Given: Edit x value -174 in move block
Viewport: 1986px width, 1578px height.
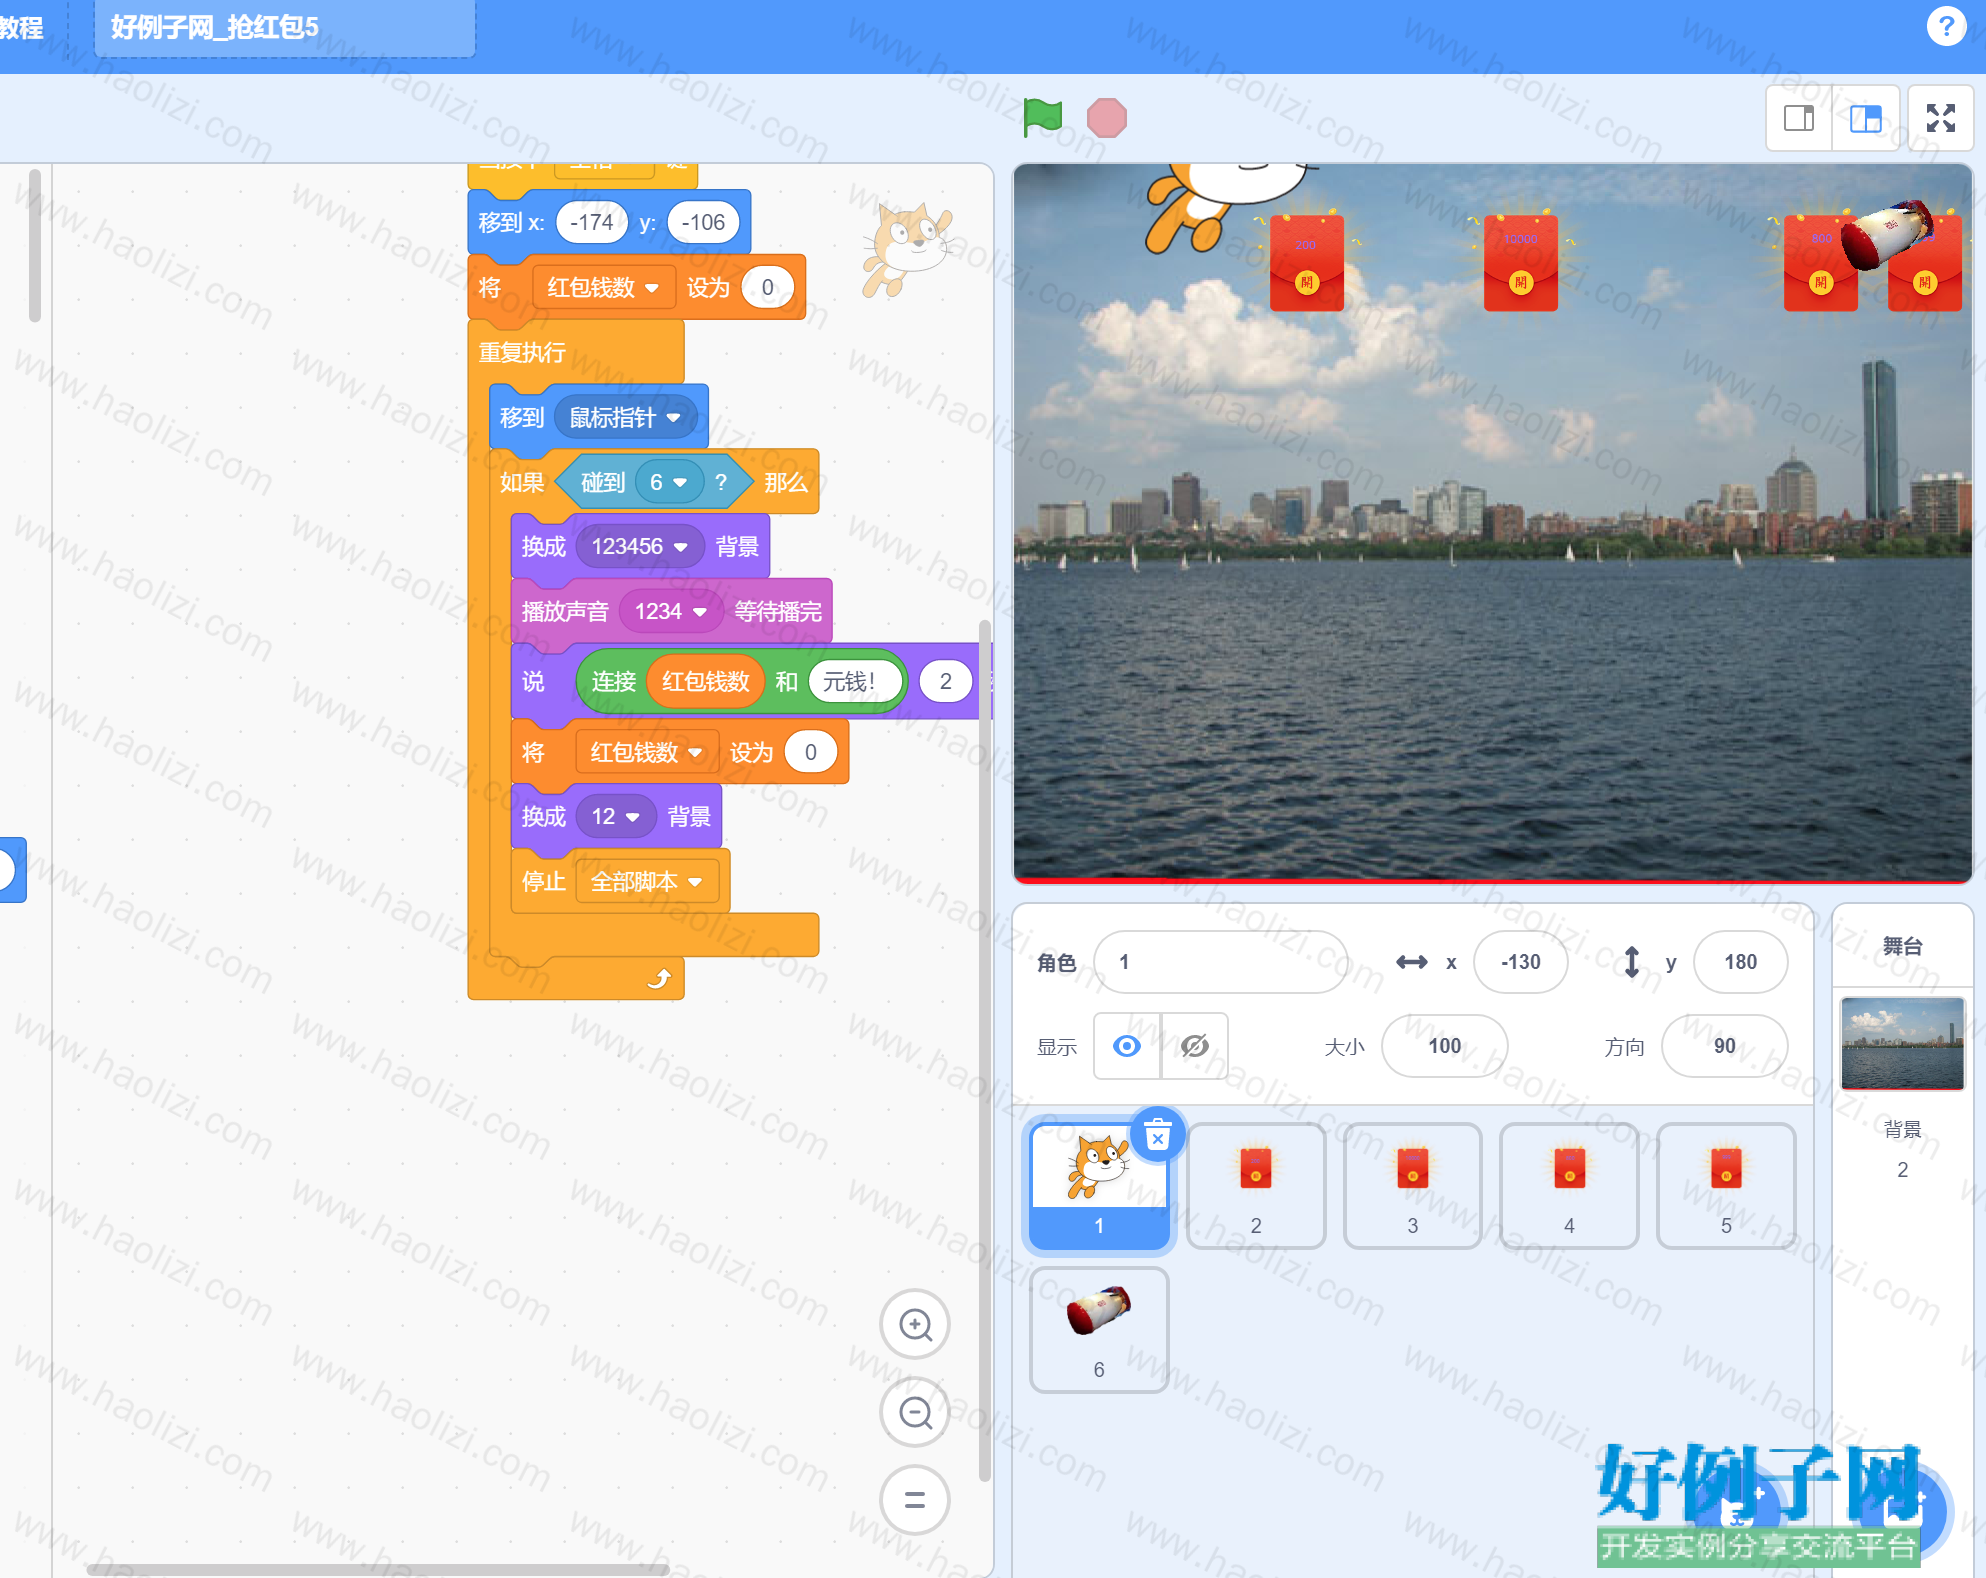Looking at the screenshot, I should click(592, 223).
